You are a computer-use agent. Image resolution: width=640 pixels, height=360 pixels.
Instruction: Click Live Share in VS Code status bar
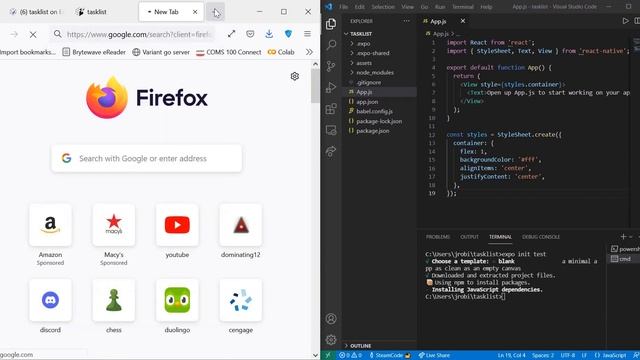point(434,355)
